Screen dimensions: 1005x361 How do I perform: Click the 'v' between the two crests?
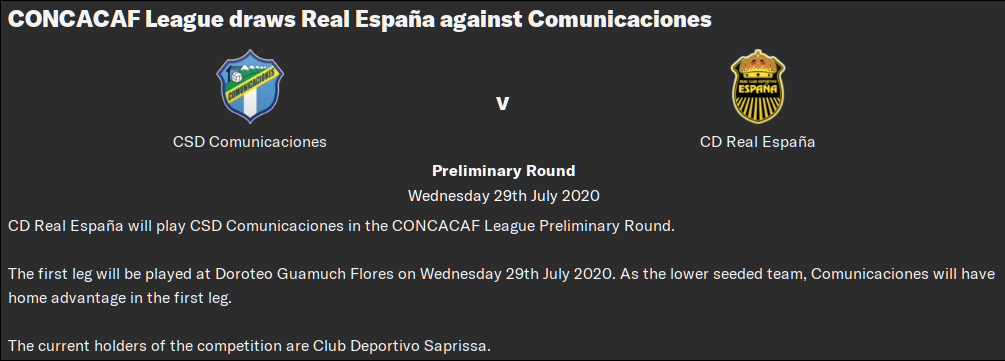click(502, 103)
